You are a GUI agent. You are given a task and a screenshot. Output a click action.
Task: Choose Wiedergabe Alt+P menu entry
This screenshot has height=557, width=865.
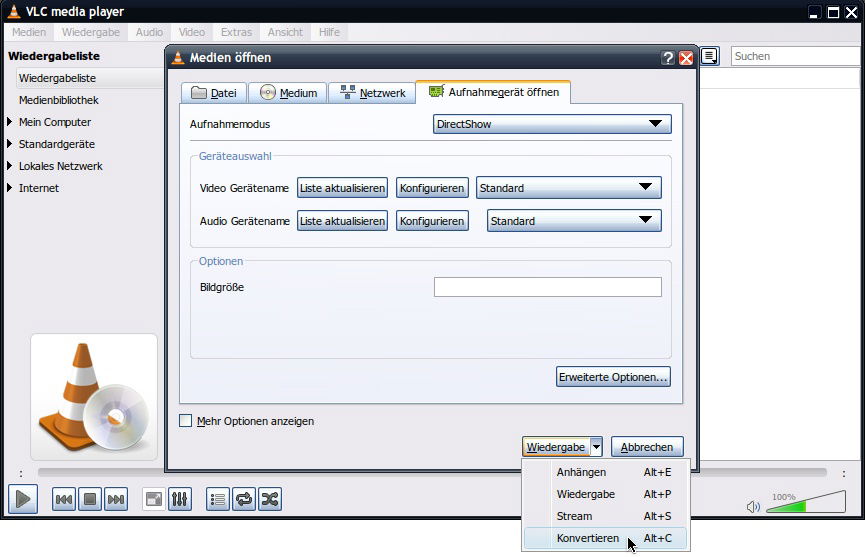tap(606, 494)
